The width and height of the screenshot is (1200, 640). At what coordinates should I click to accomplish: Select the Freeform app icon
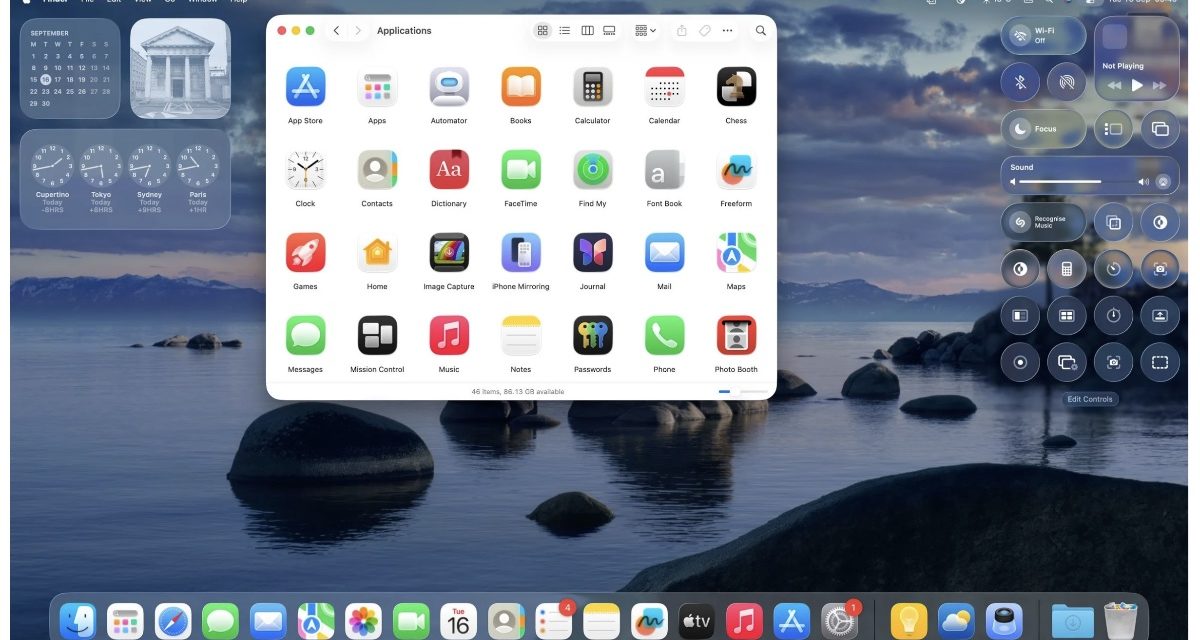tap(736, 171)
